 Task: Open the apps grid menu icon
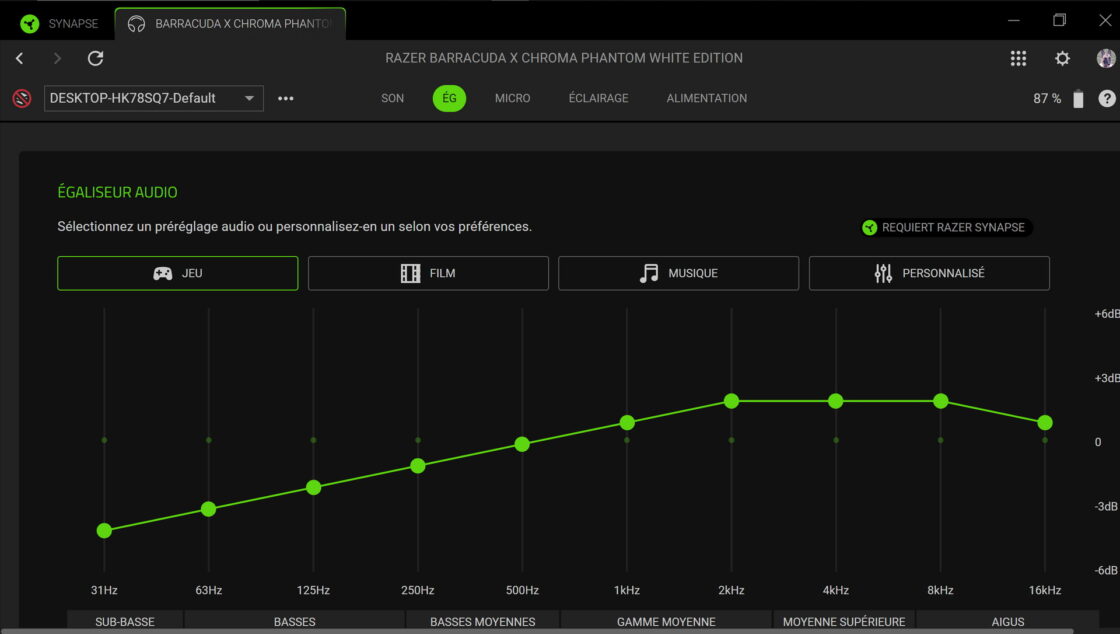pyautogui.click(x=1018, y=58)
